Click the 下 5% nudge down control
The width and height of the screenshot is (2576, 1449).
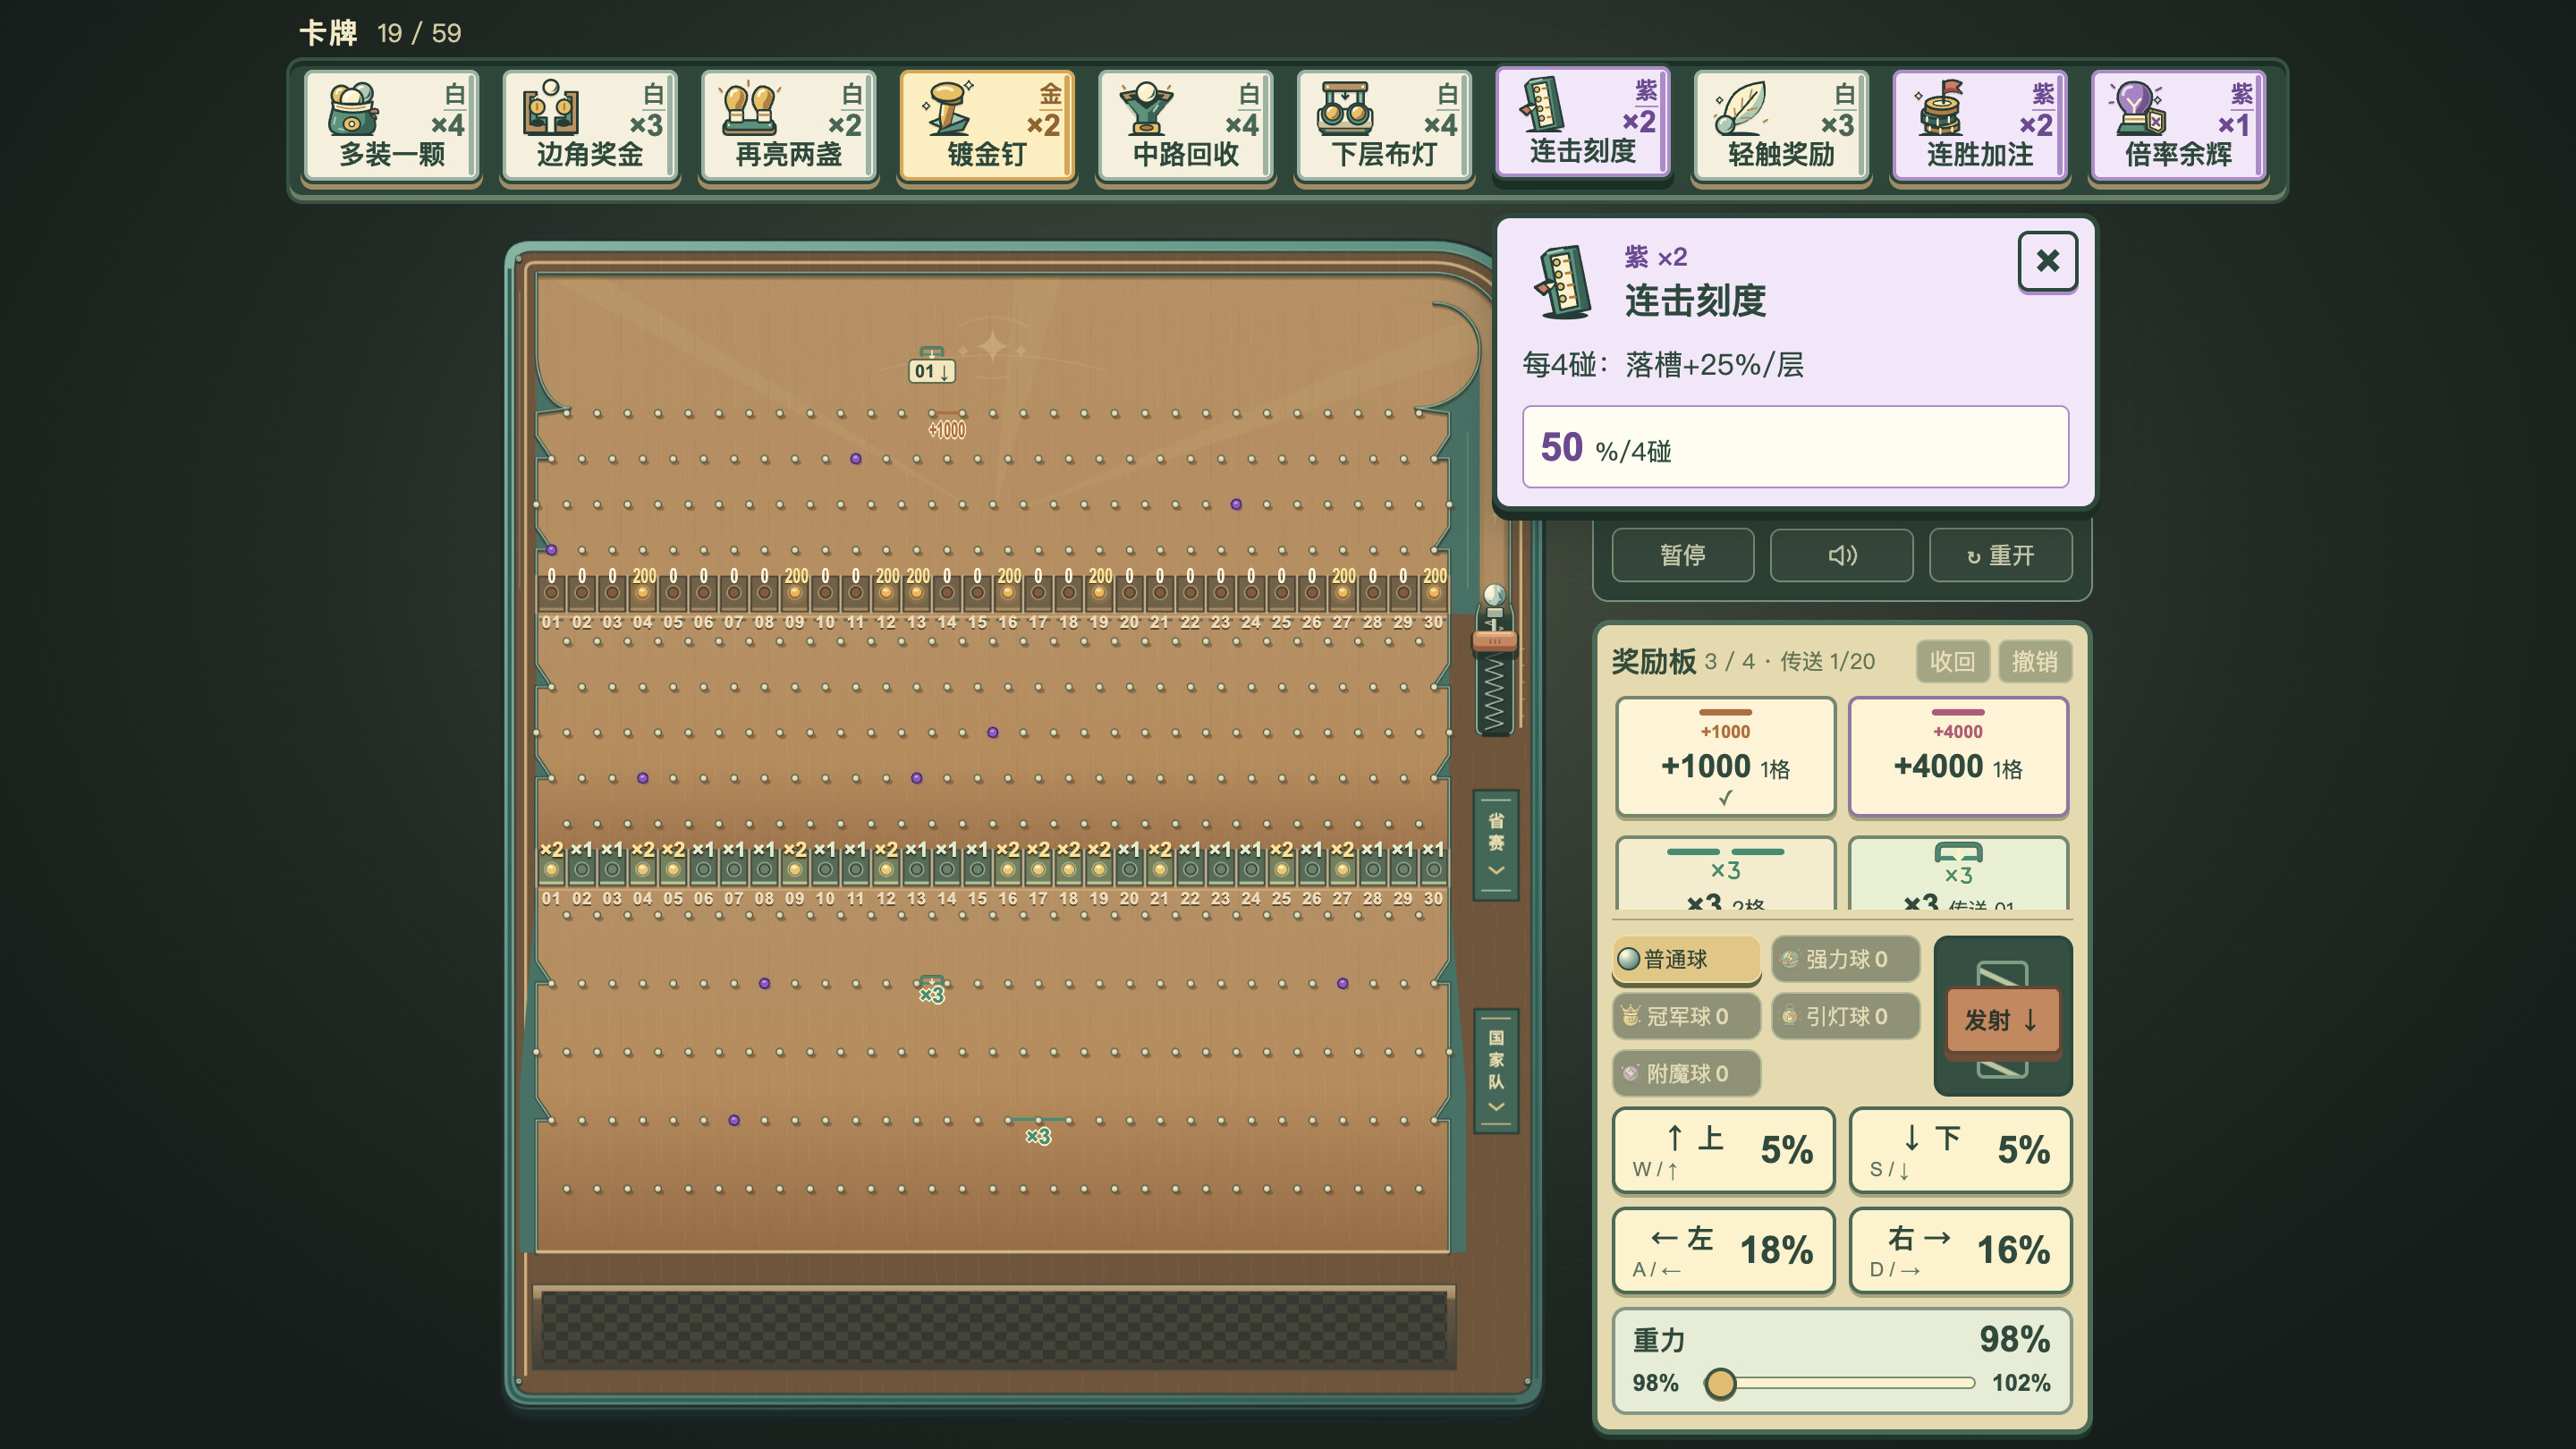coord(1960,1150)
